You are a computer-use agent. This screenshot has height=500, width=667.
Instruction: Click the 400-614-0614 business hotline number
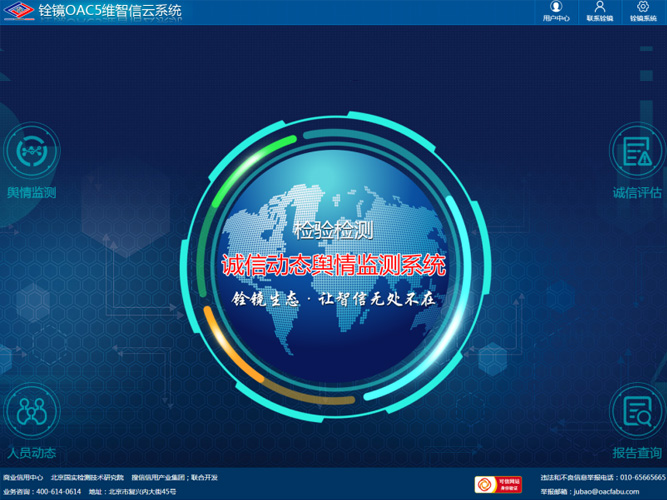pyautogui.click(x=58, y=492)
